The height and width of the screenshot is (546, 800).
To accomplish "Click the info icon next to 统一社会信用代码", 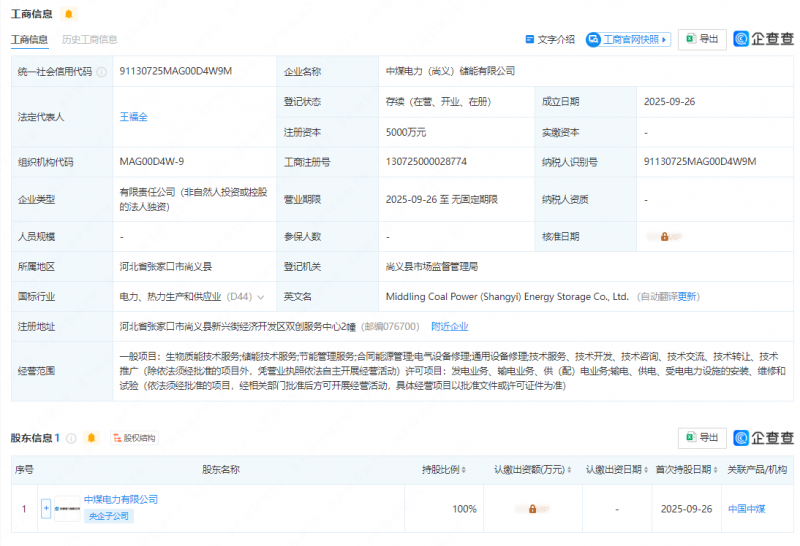I will point(101,72).
